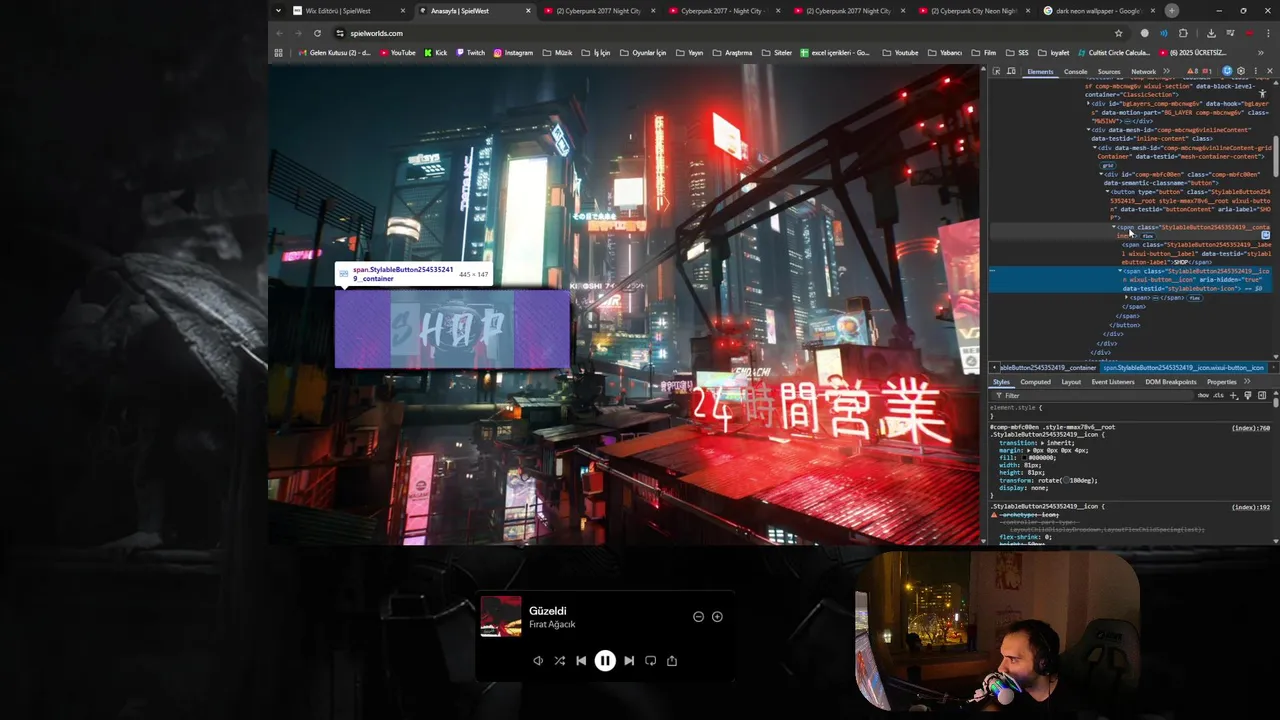Viewport: 1280px width, 720px height.
Task: Open the Instagram bookmark
Action: coord(513,53)
